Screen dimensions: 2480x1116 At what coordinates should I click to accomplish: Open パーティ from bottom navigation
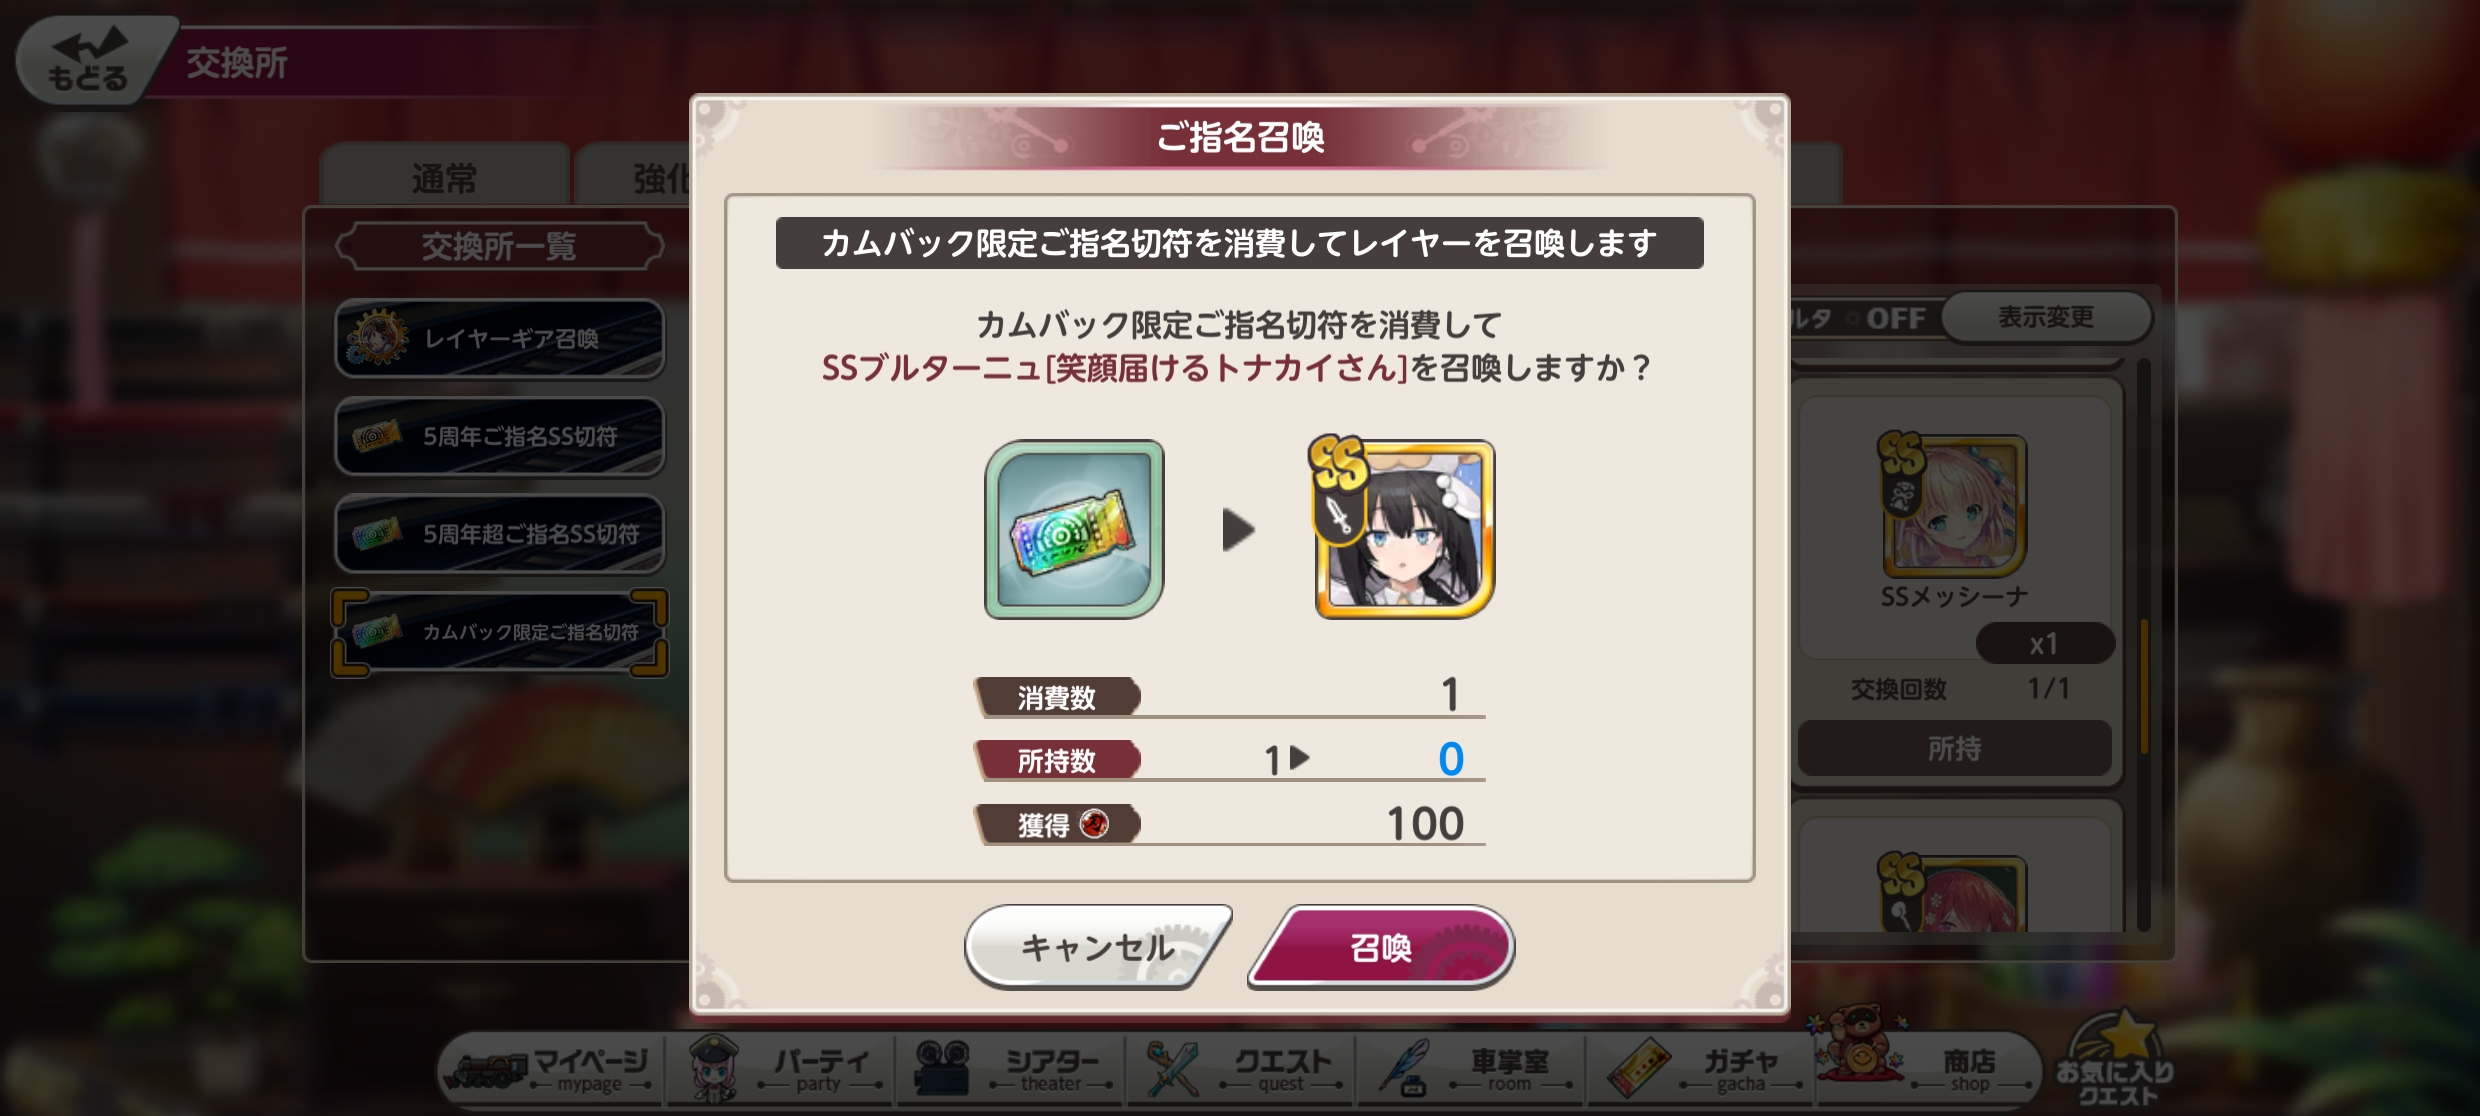[780, 1070]
